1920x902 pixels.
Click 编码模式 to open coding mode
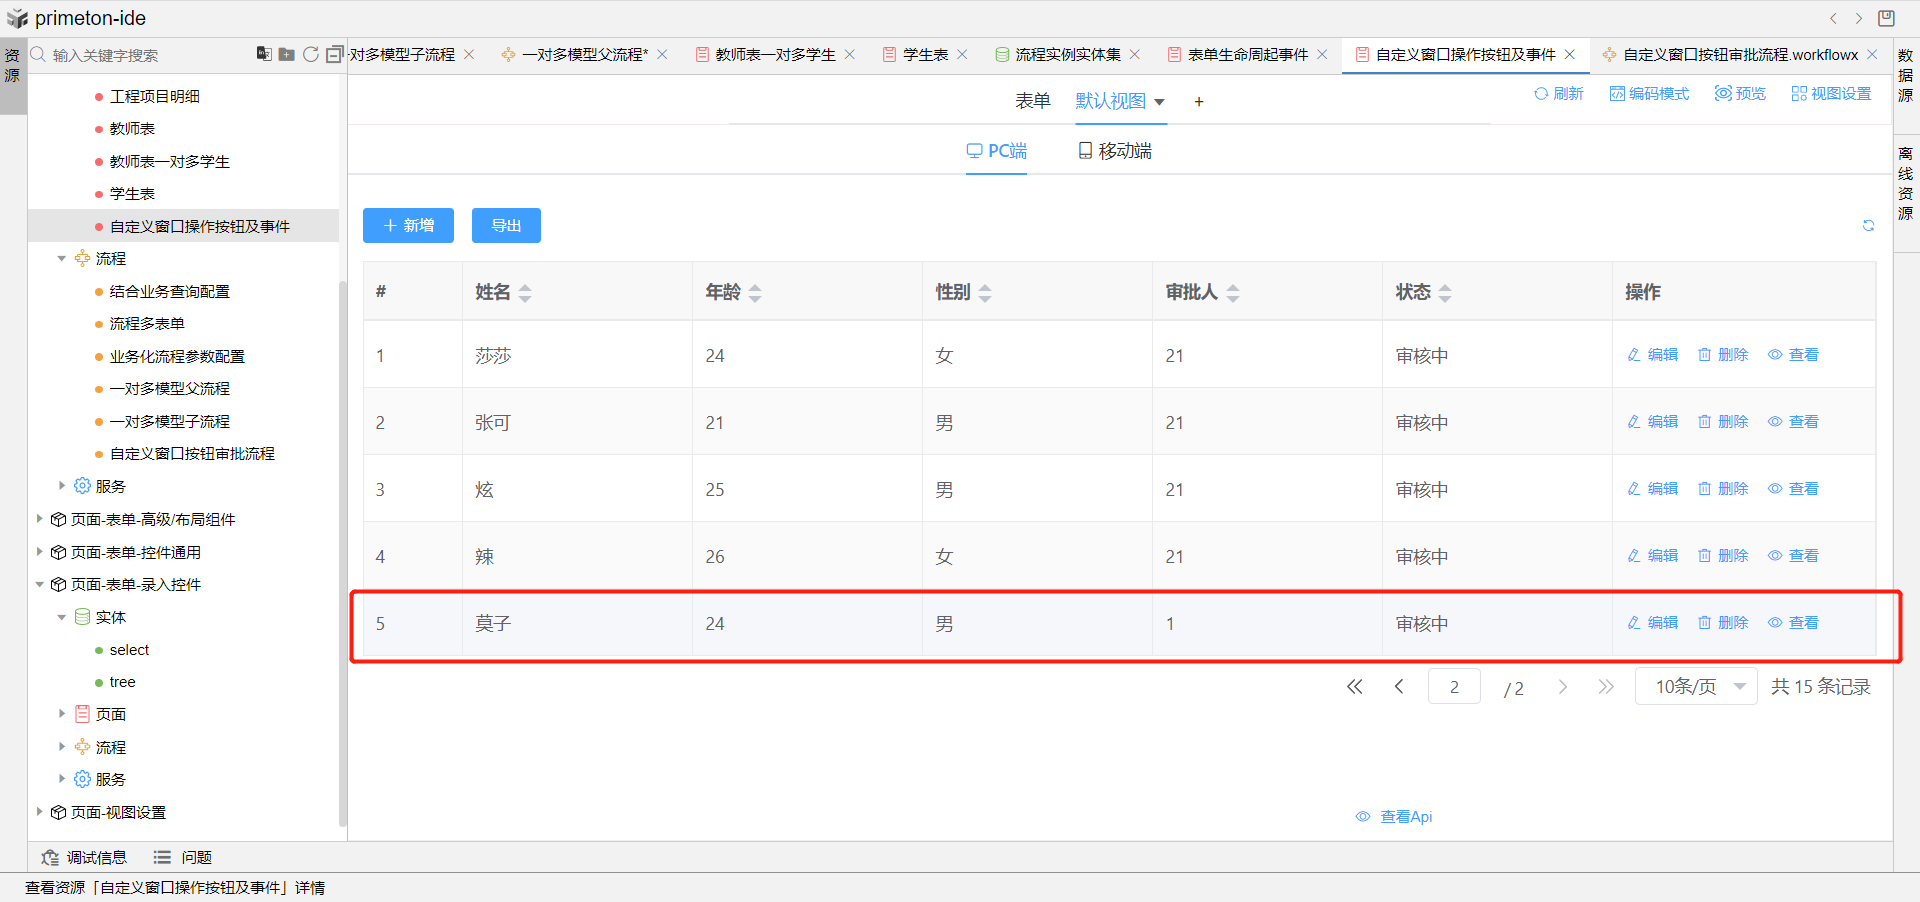1649,94
